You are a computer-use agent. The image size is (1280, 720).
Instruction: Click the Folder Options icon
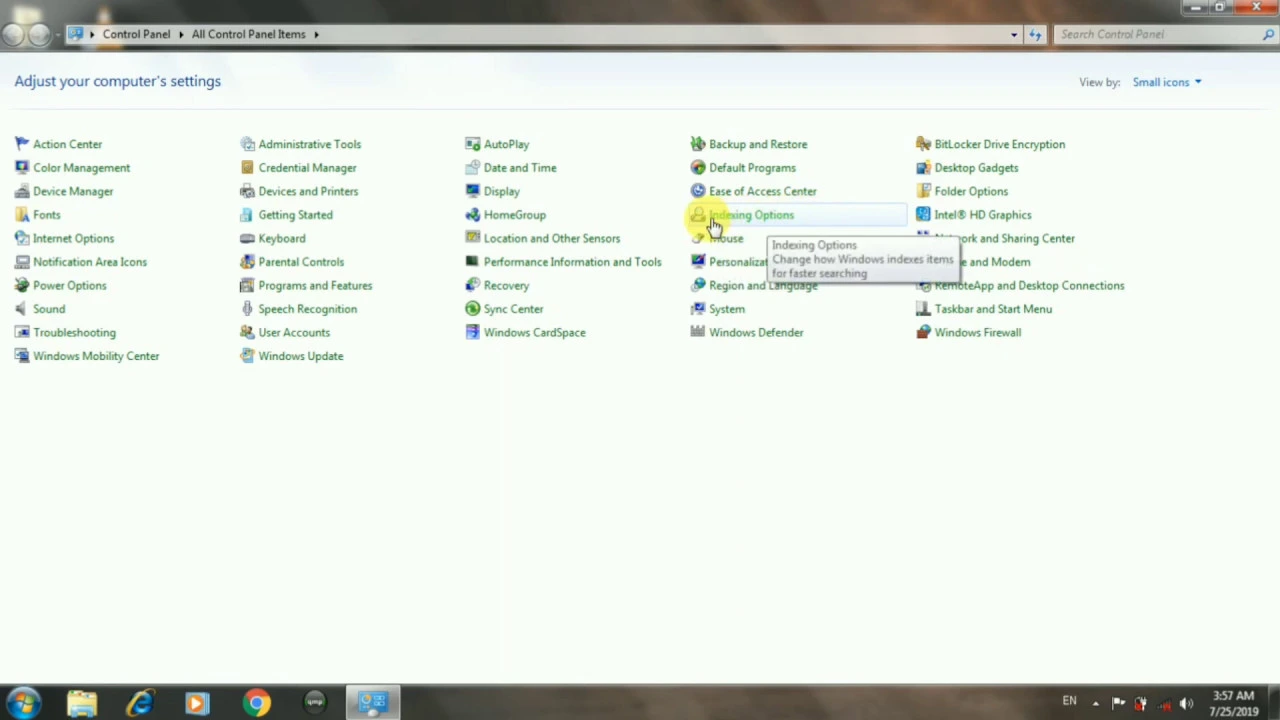point(923,191)
